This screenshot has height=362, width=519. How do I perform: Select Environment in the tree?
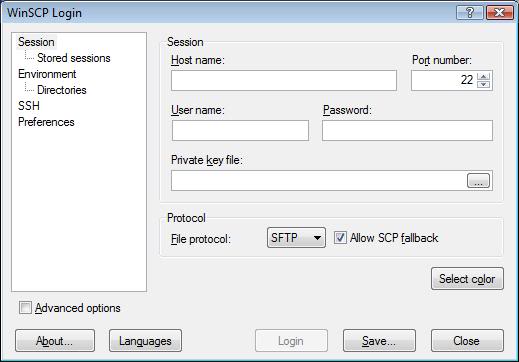click(x=47, y=74)
